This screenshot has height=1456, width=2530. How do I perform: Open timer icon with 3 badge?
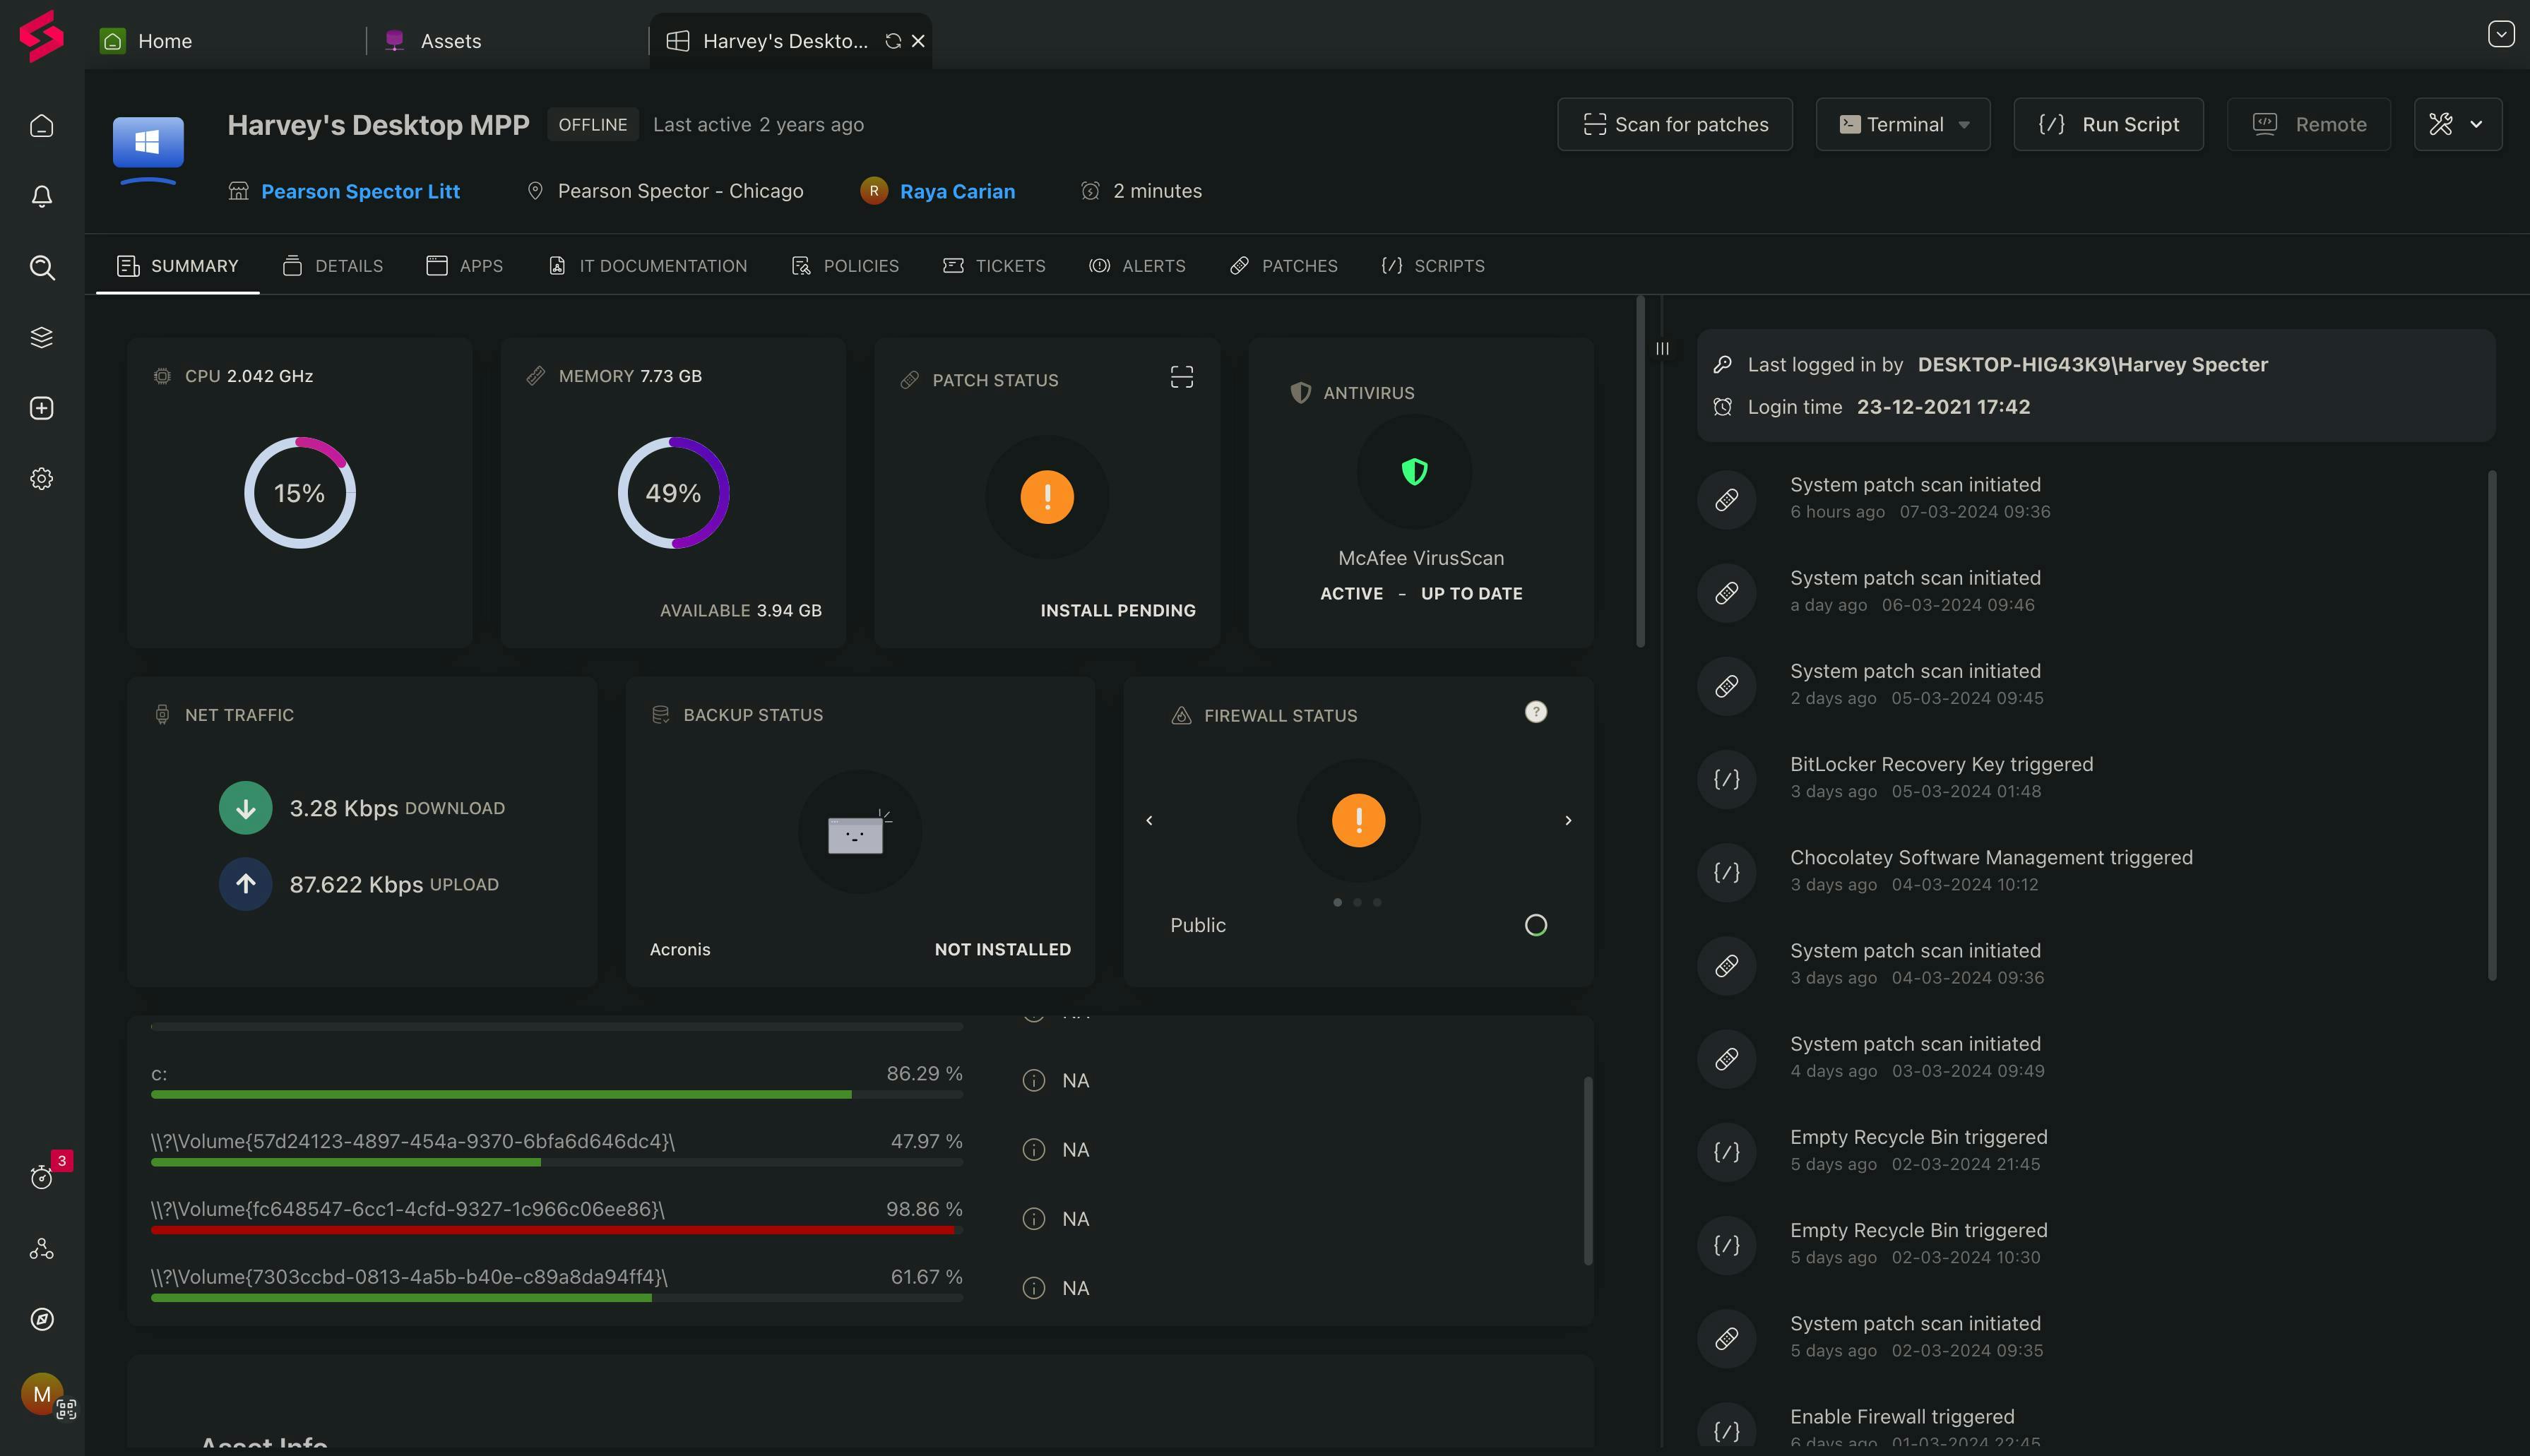tap(41, 1177)
